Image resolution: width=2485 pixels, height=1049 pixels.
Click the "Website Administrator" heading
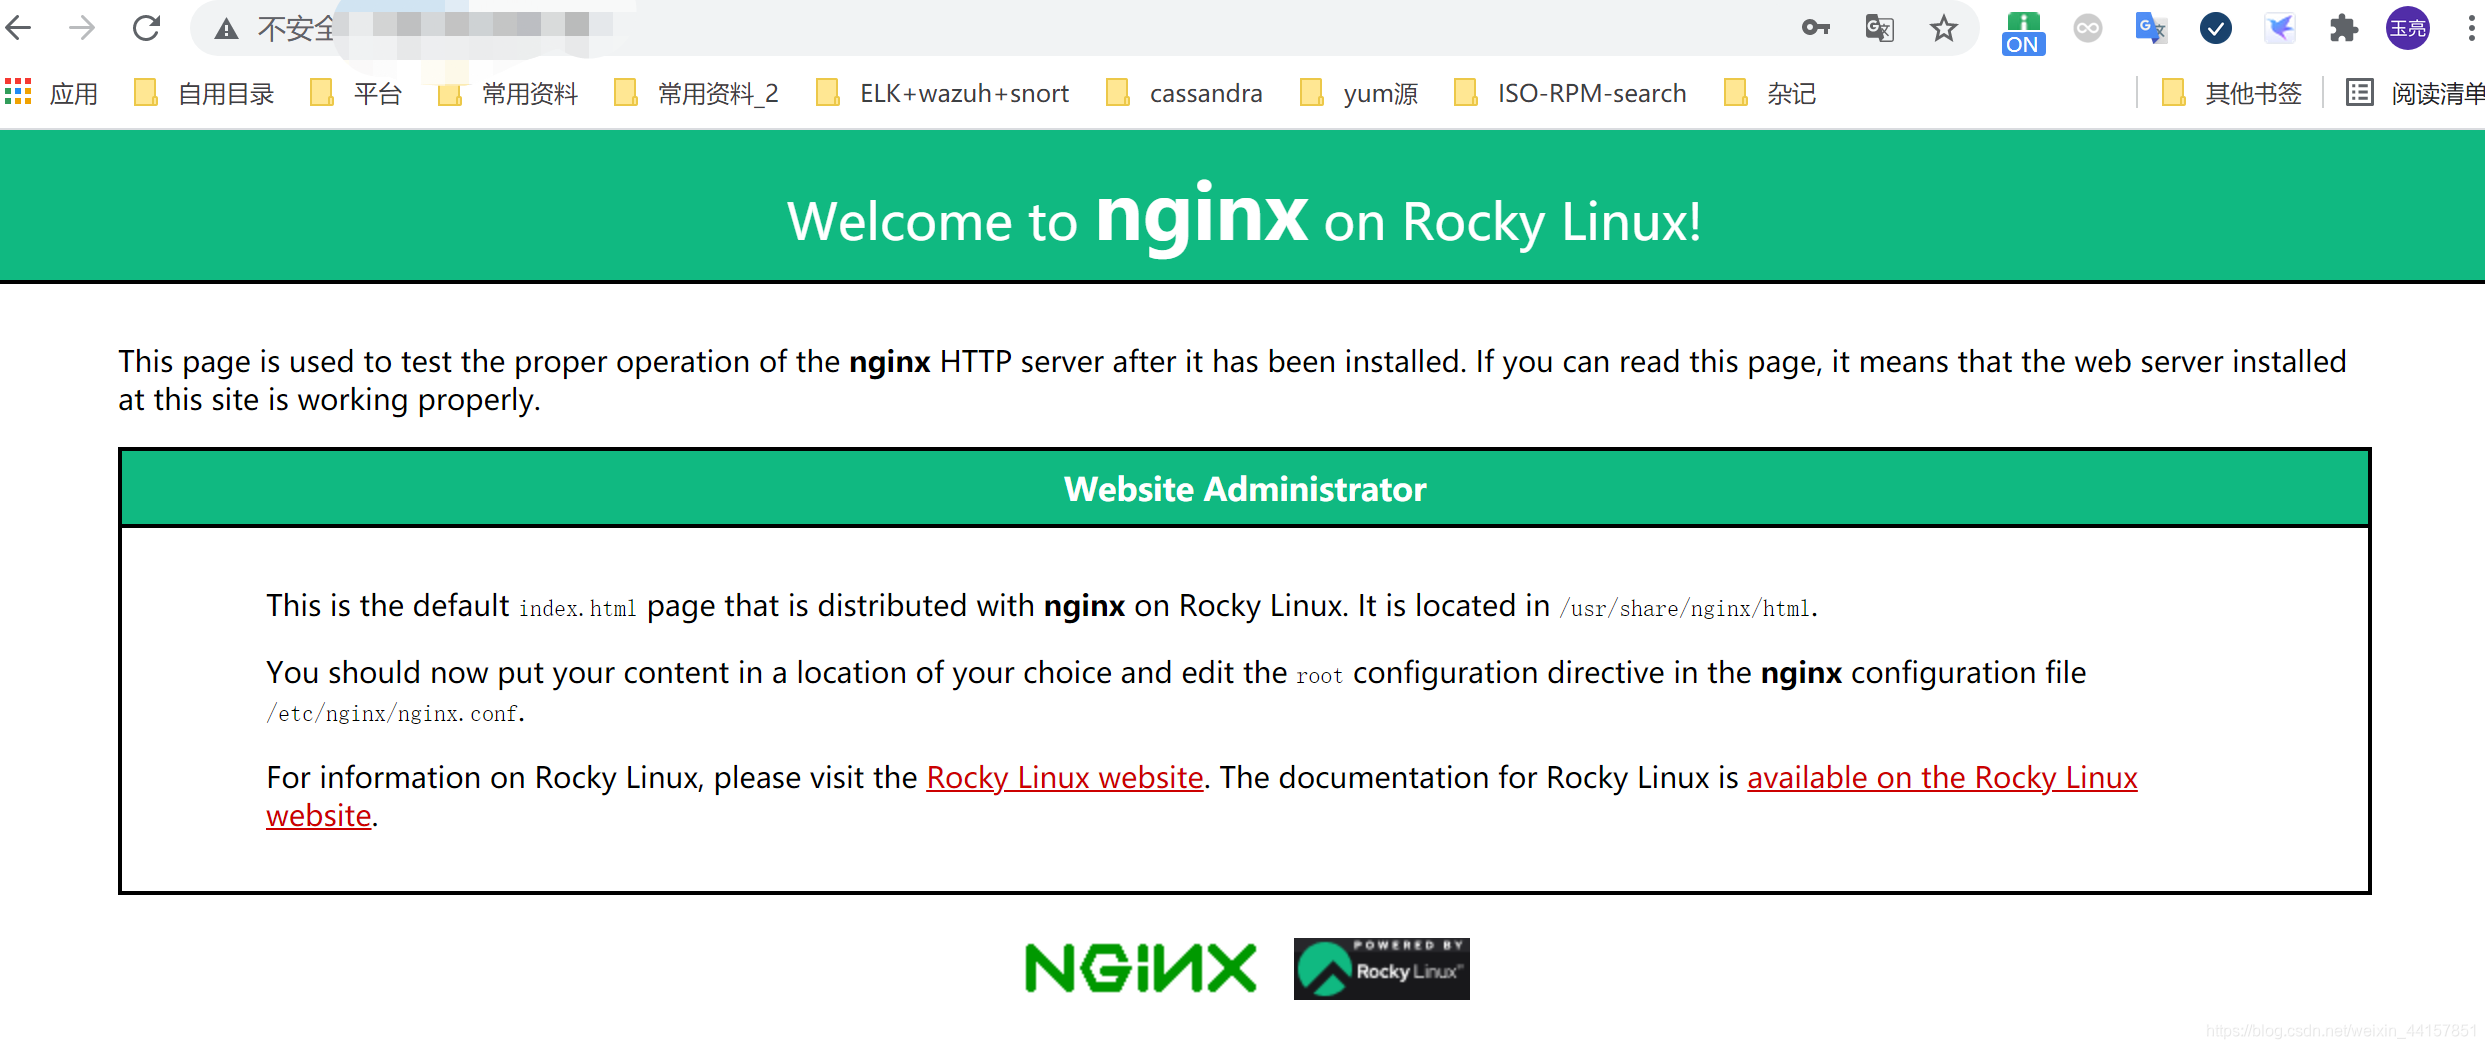(1244, 489)
